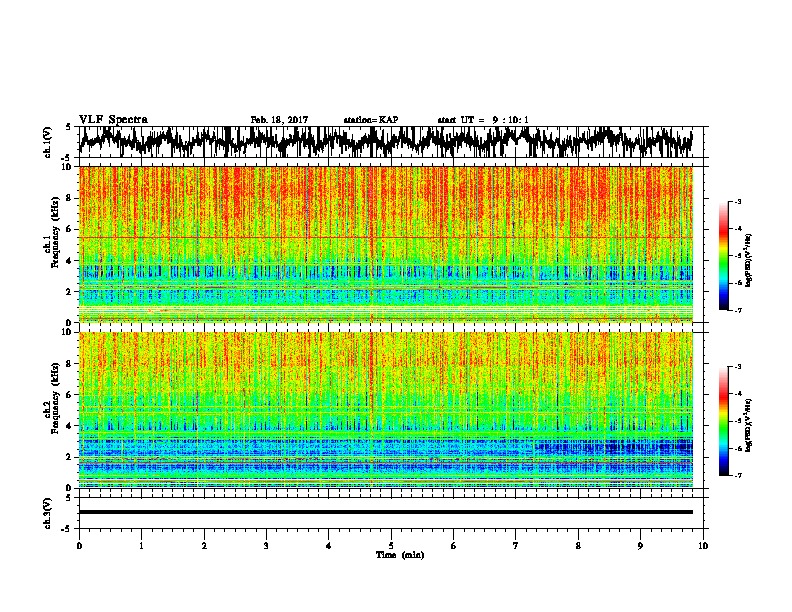Click time axis tick label "7"

click(x=516, y=546)
